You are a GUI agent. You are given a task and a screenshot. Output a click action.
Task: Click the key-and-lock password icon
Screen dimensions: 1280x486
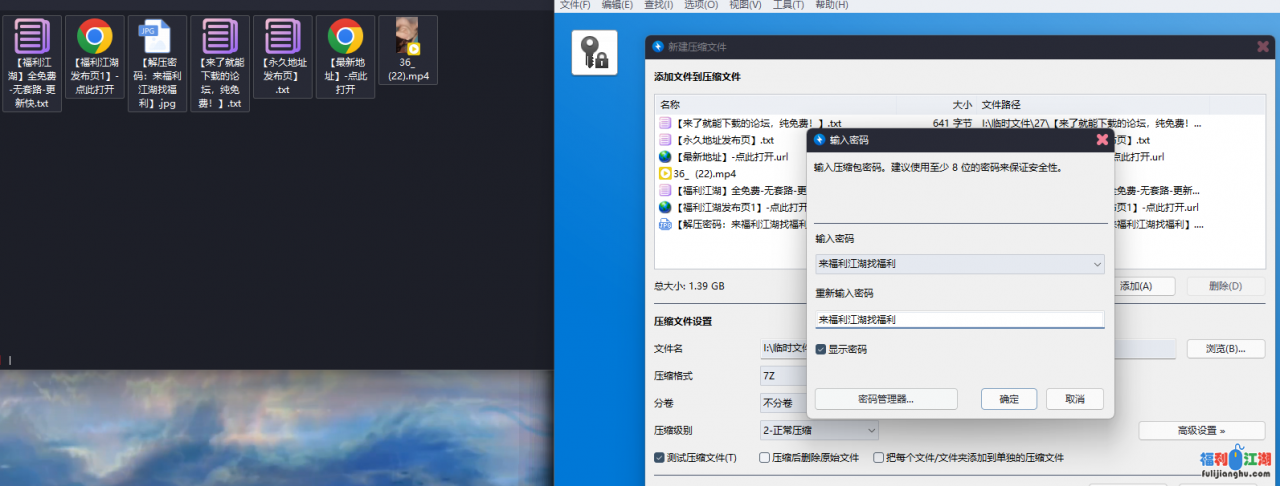coord(594,52)
